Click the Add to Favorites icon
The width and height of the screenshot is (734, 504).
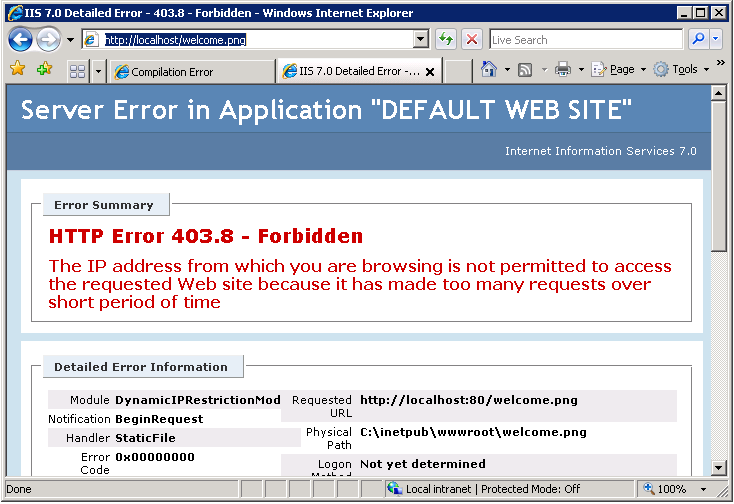(44, 70)
